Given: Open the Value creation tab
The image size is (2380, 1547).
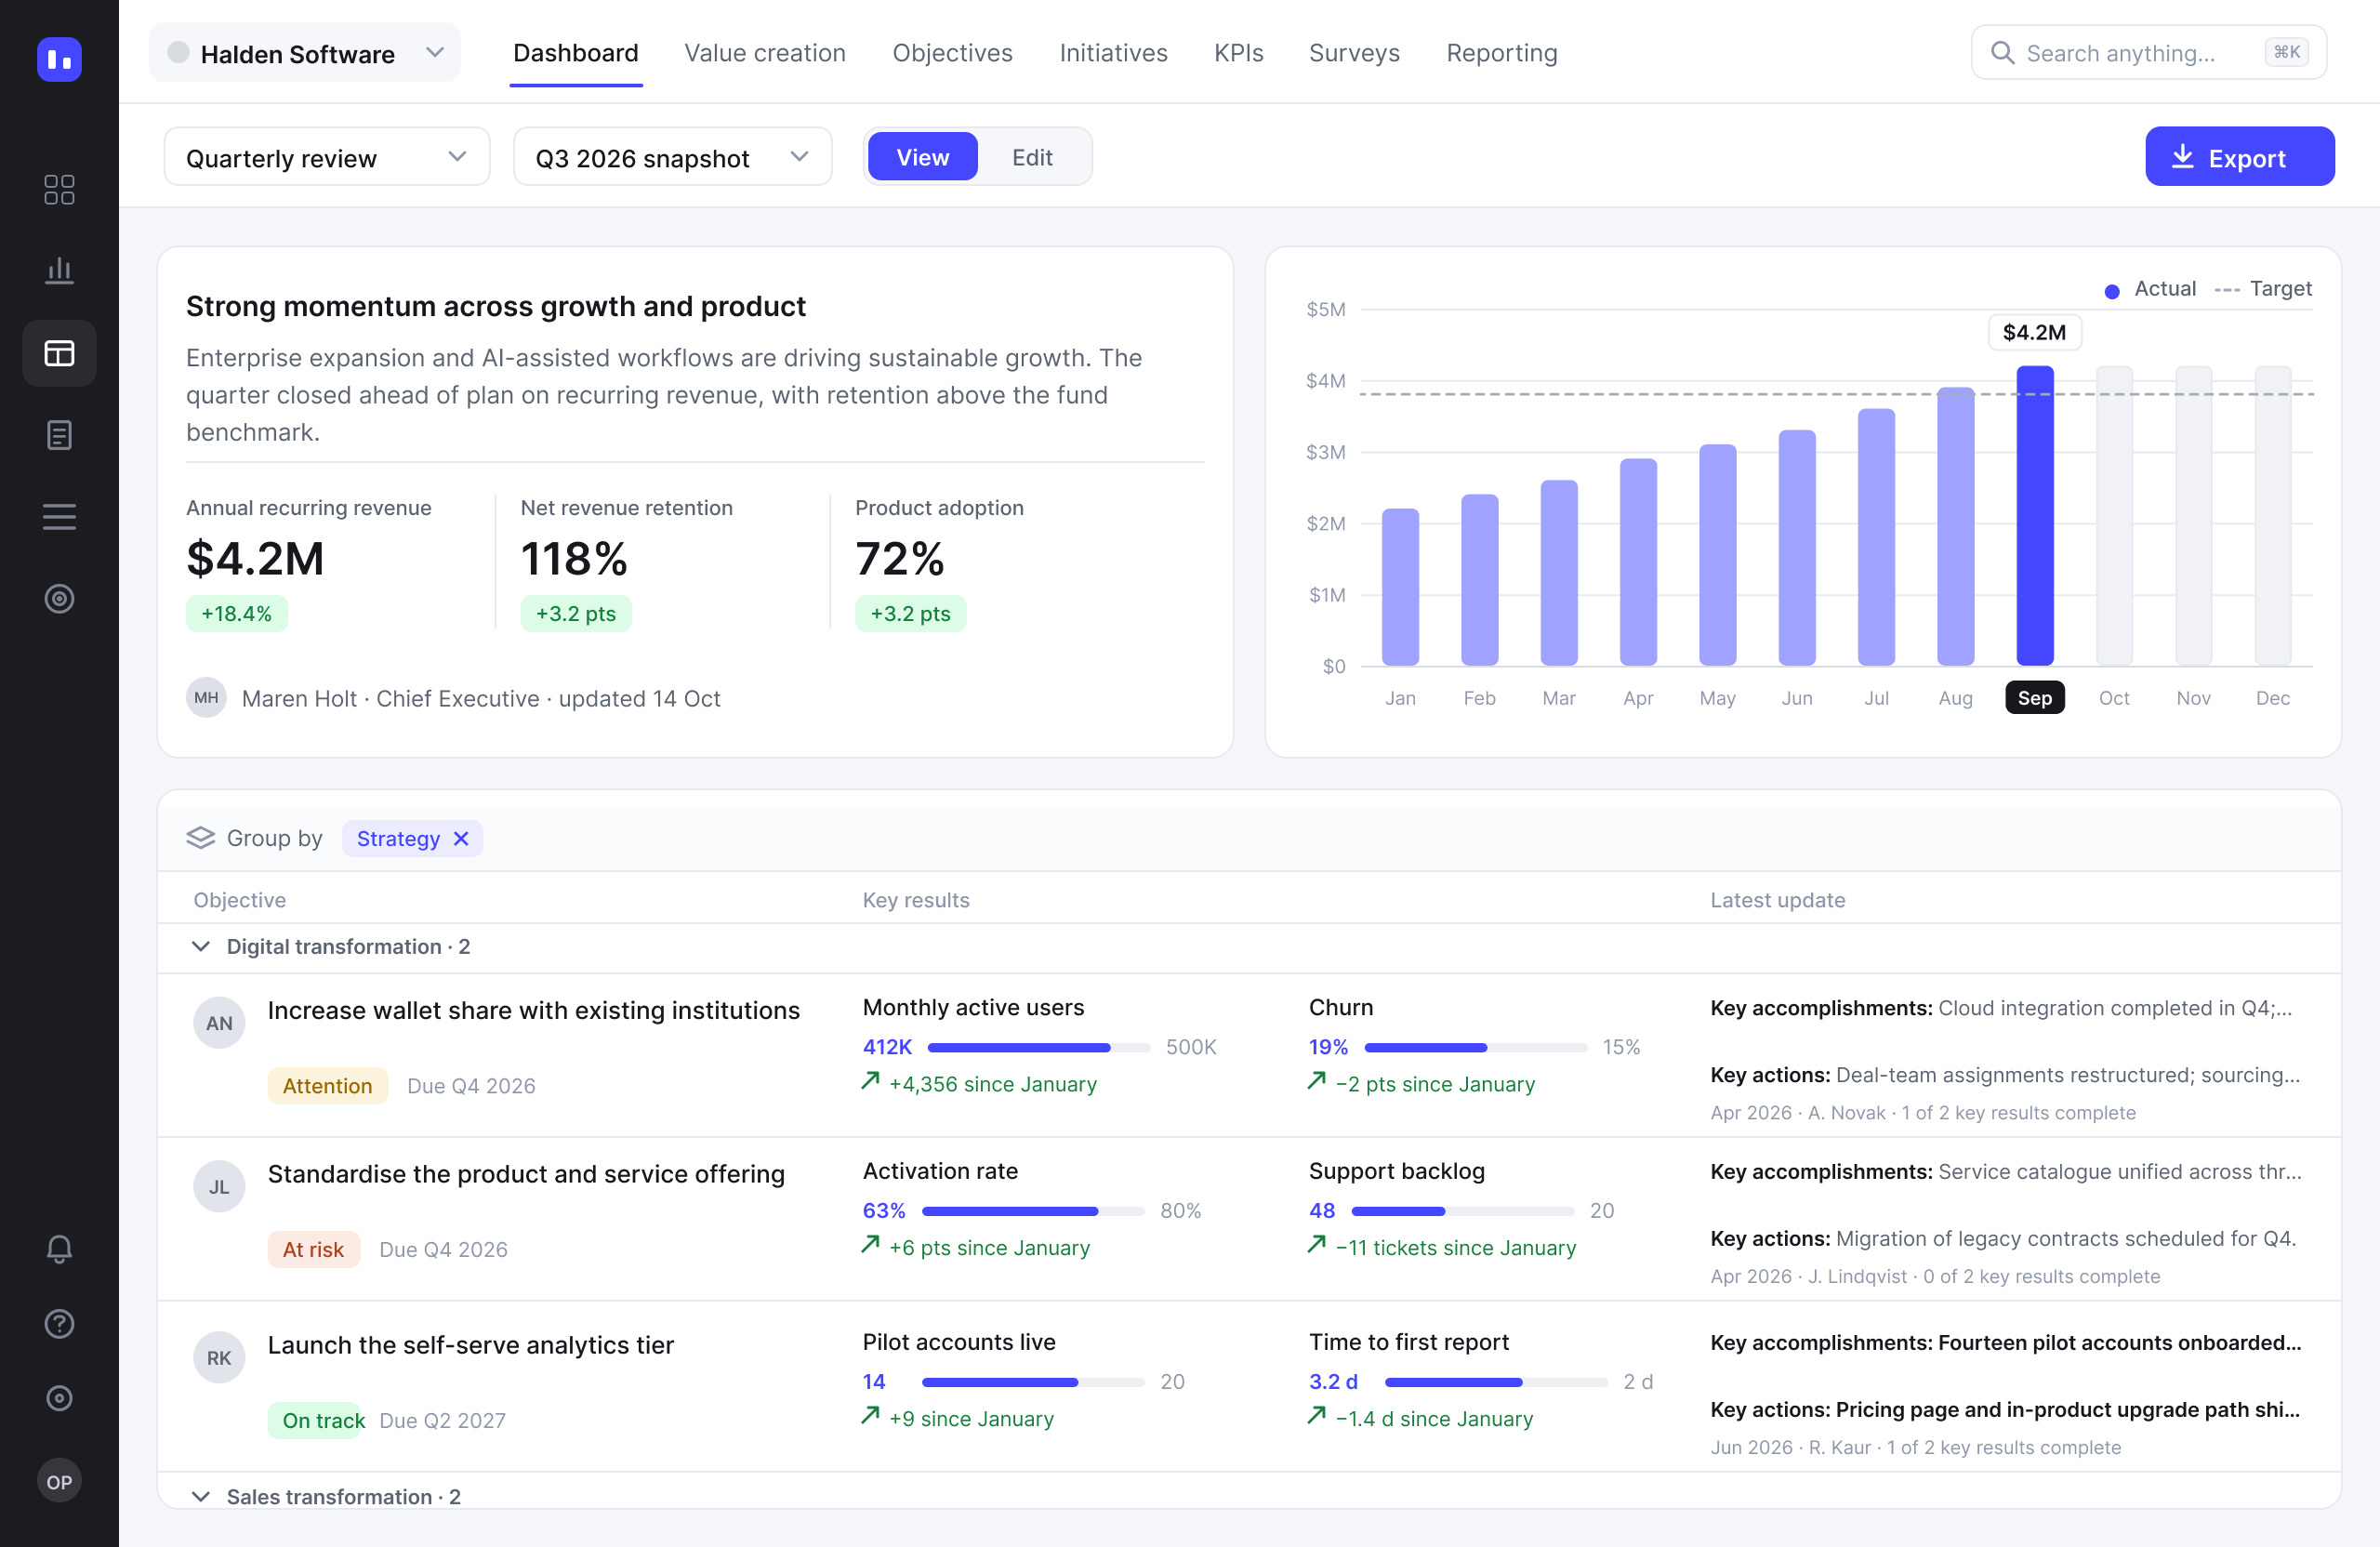Looking at the screenshot, I should pyautogui.click(x=764, y=53).
